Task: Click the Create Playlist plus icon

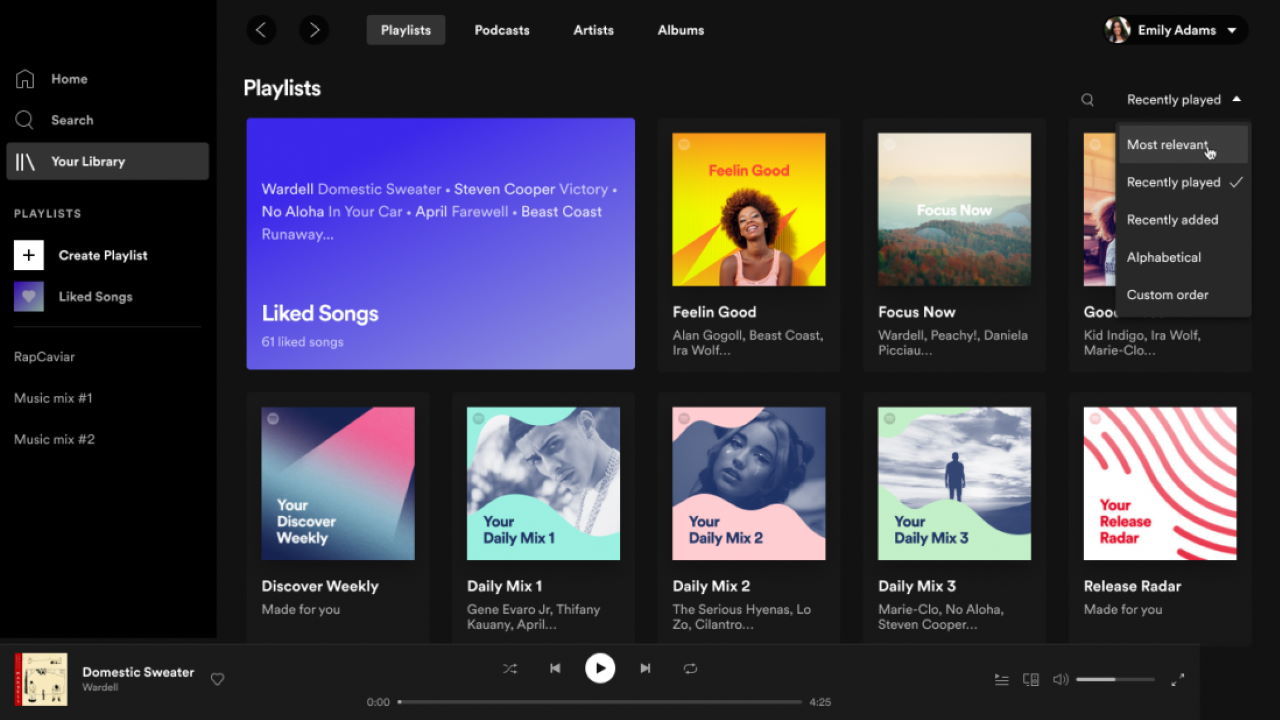Action: [x=28, y=255]
